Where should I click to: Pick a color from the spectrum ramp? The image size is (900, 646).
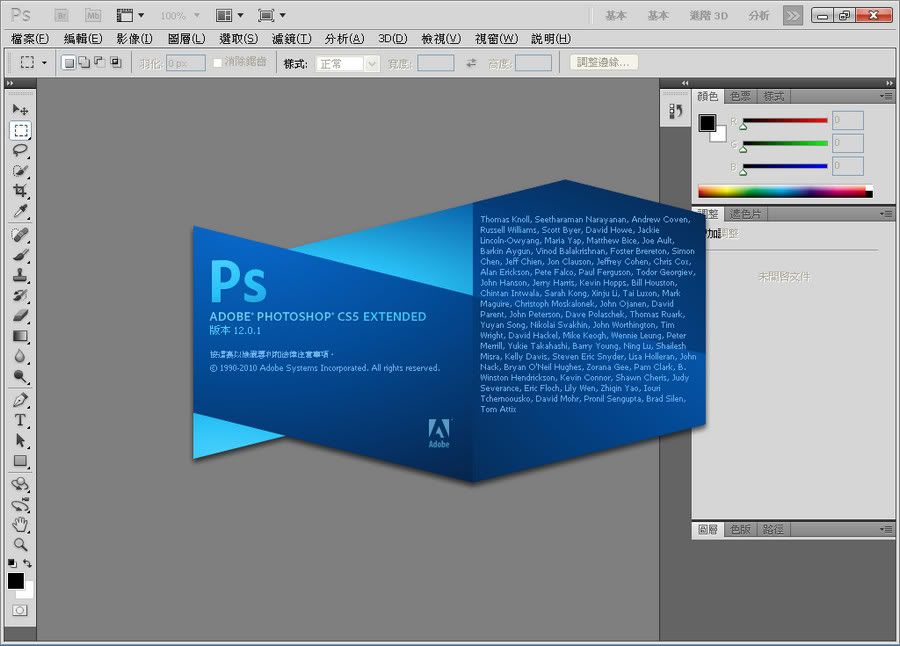pyautogui.click(x=785, y=192)
